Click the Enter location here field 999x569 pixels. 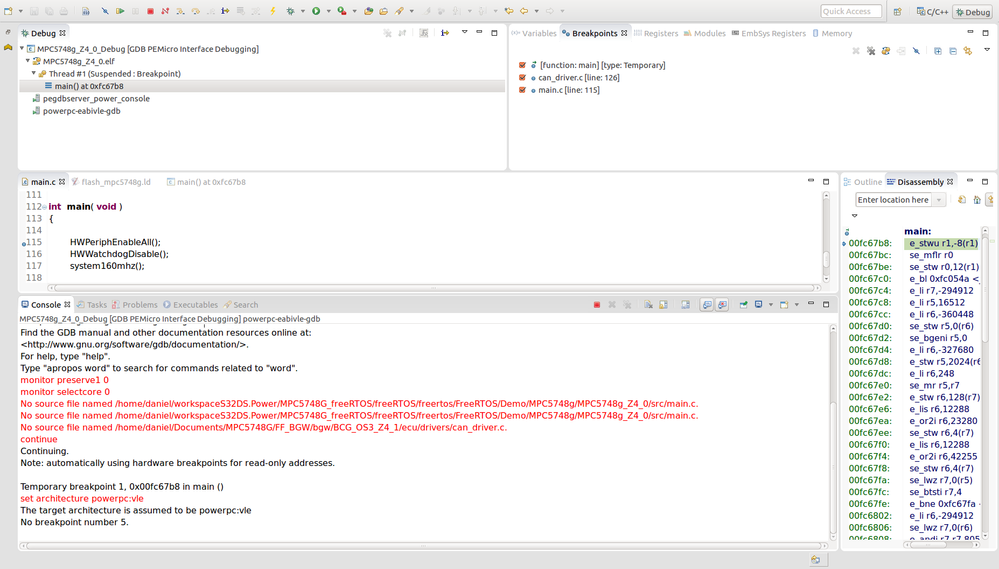(x=893, y=200)
